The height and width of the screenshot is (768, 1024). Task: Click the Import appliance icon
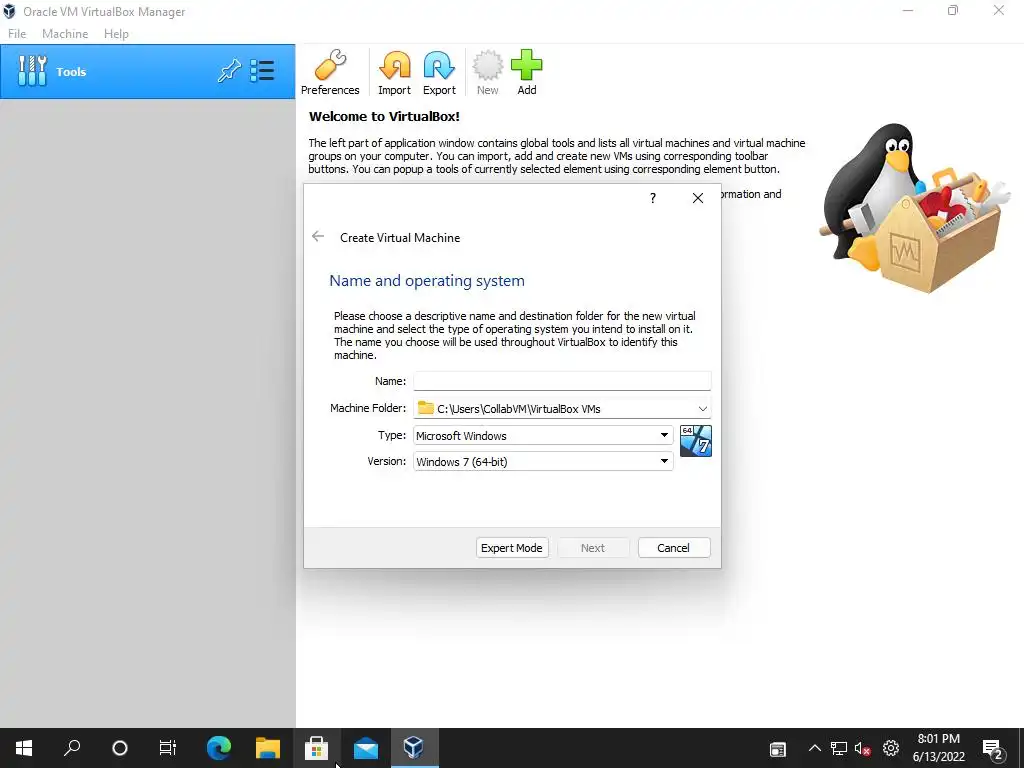394,72
